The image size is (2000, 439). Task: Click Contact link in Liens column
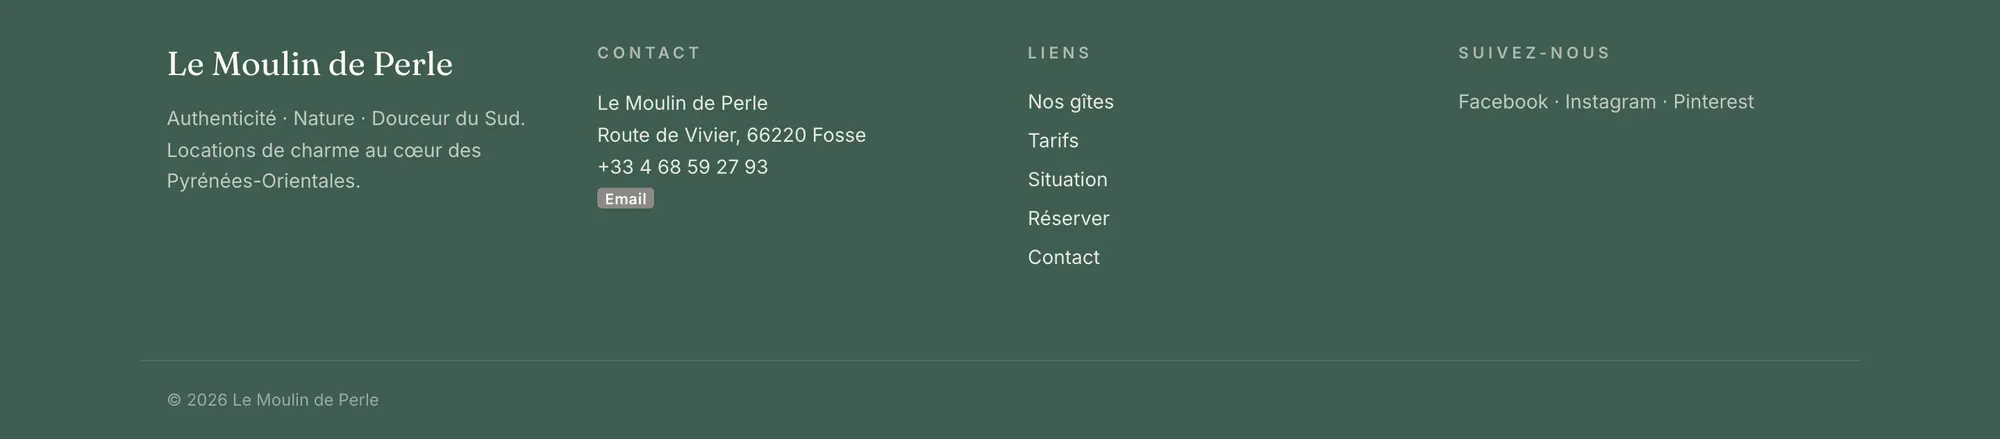click(1063, 257)
